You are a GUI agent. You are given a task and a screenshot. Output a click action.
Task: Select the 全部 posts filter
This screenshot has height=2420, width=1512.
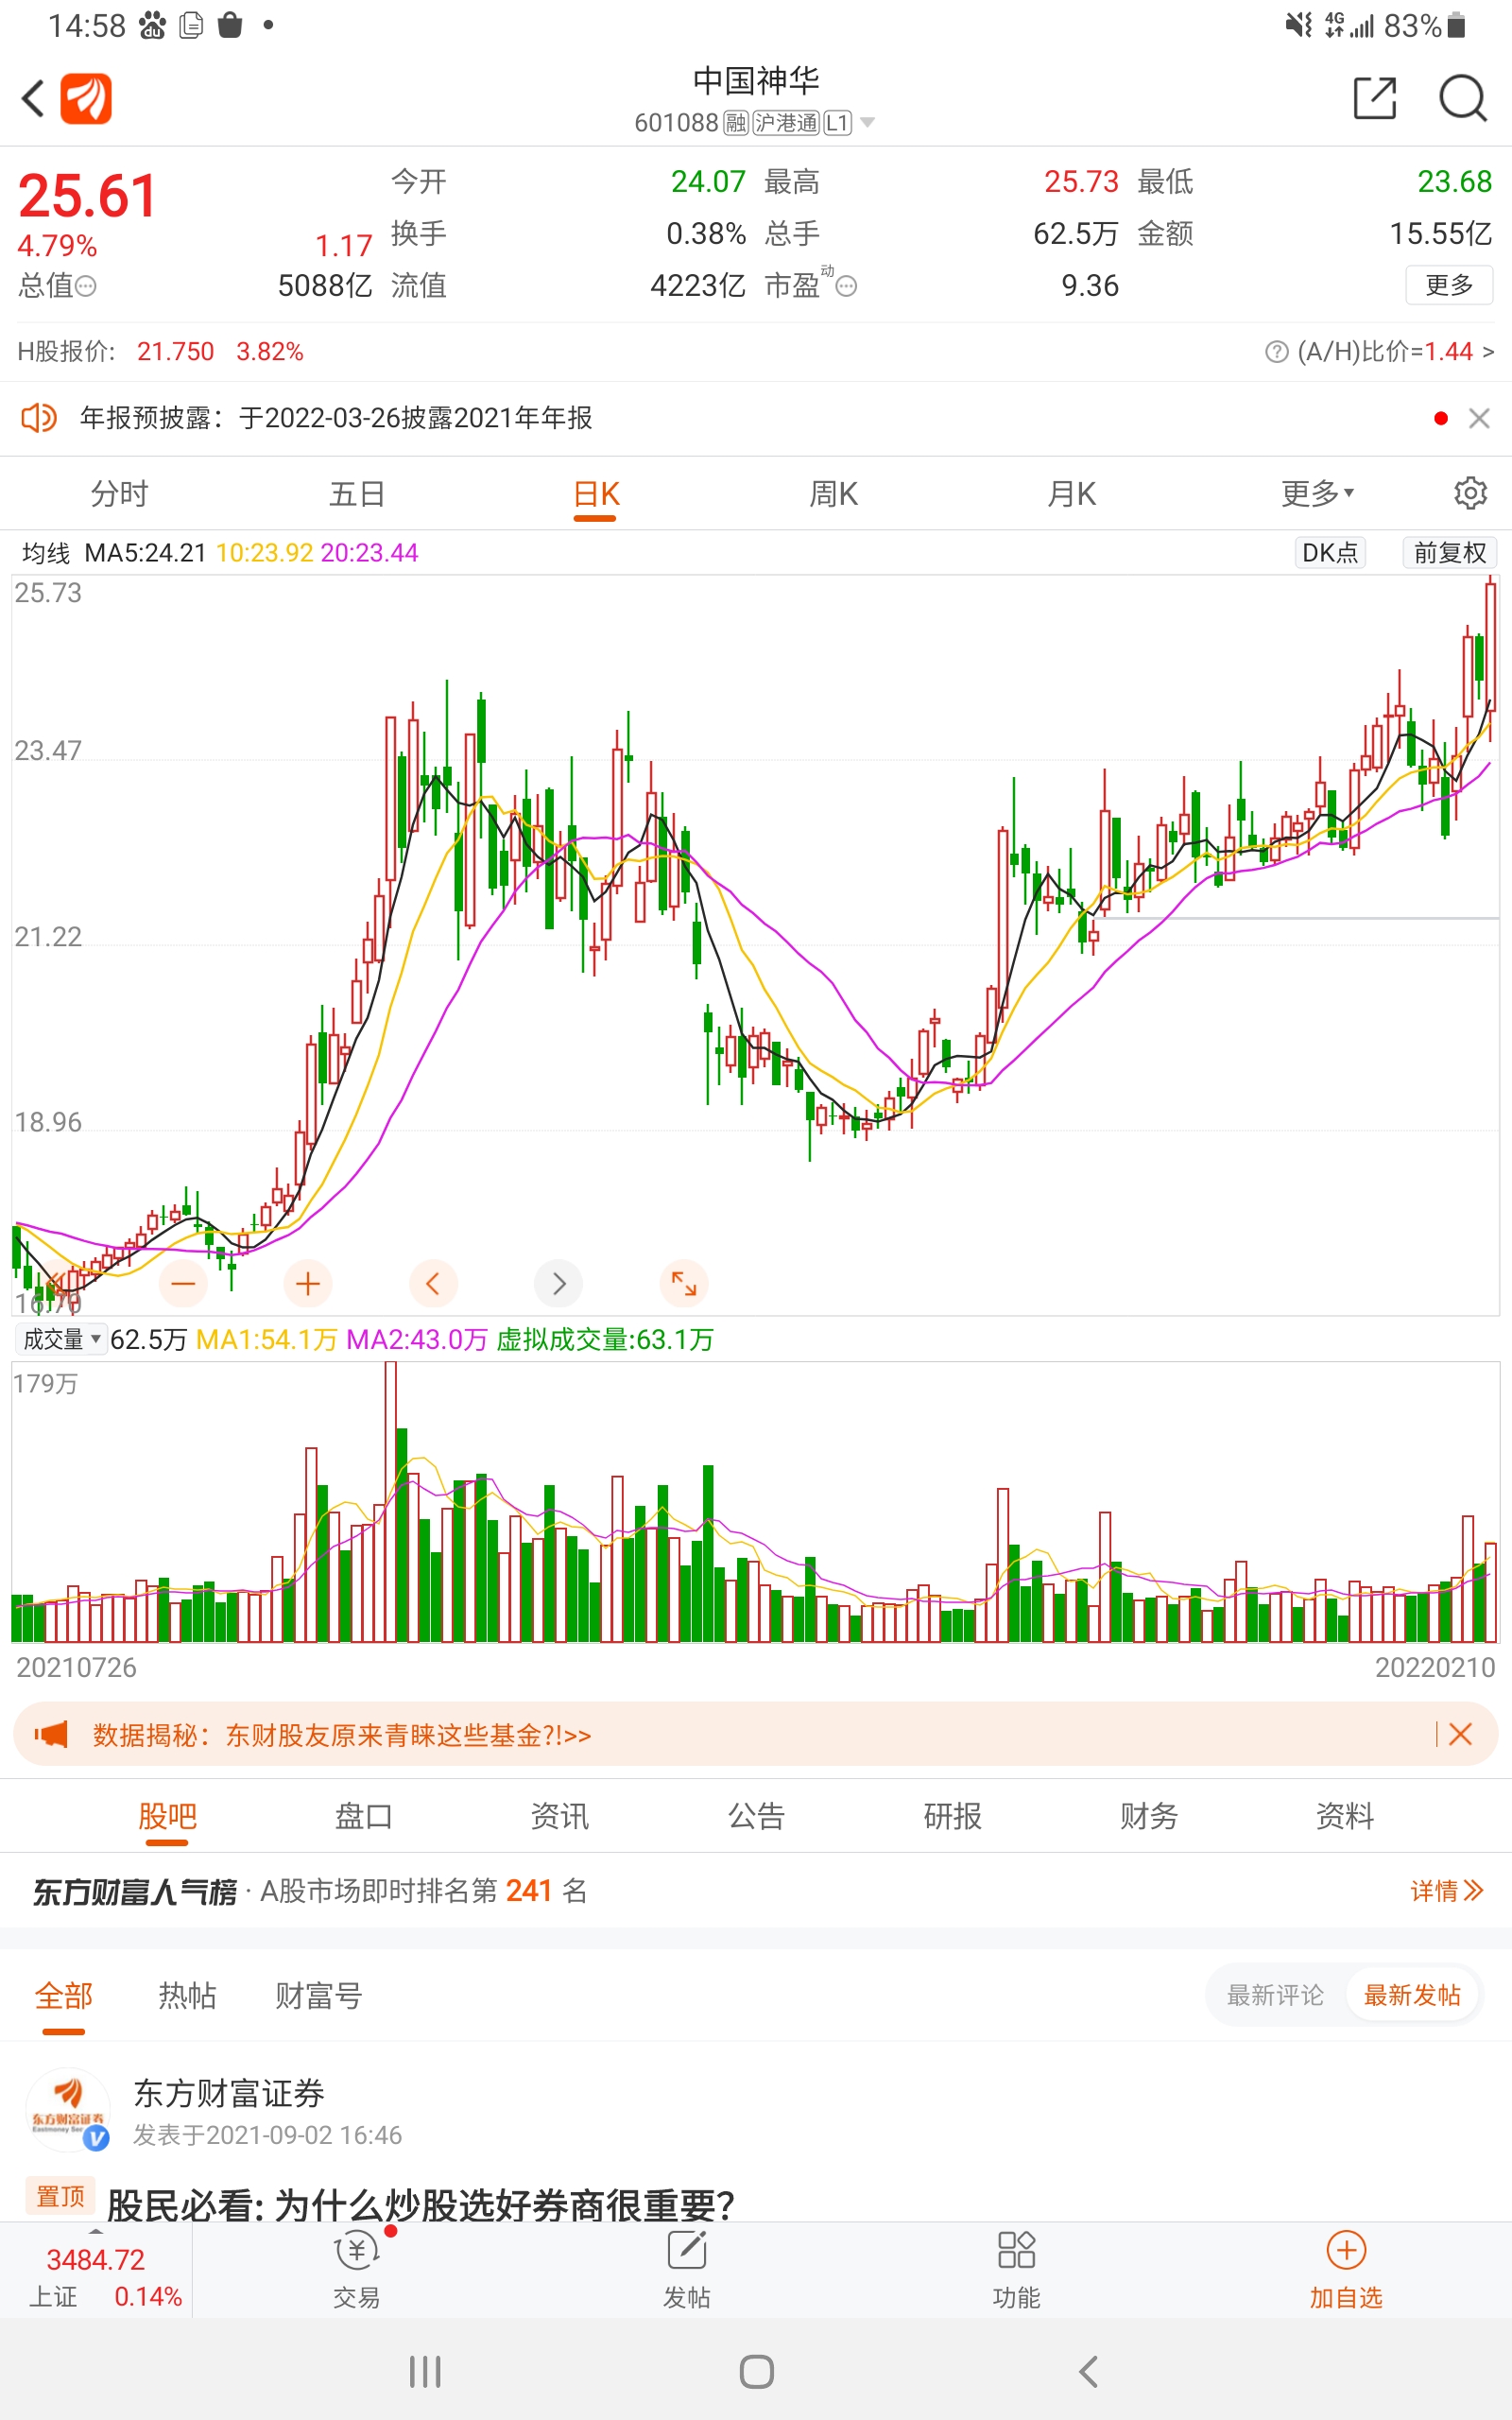pyautogui.click(x=63, y=1996)
